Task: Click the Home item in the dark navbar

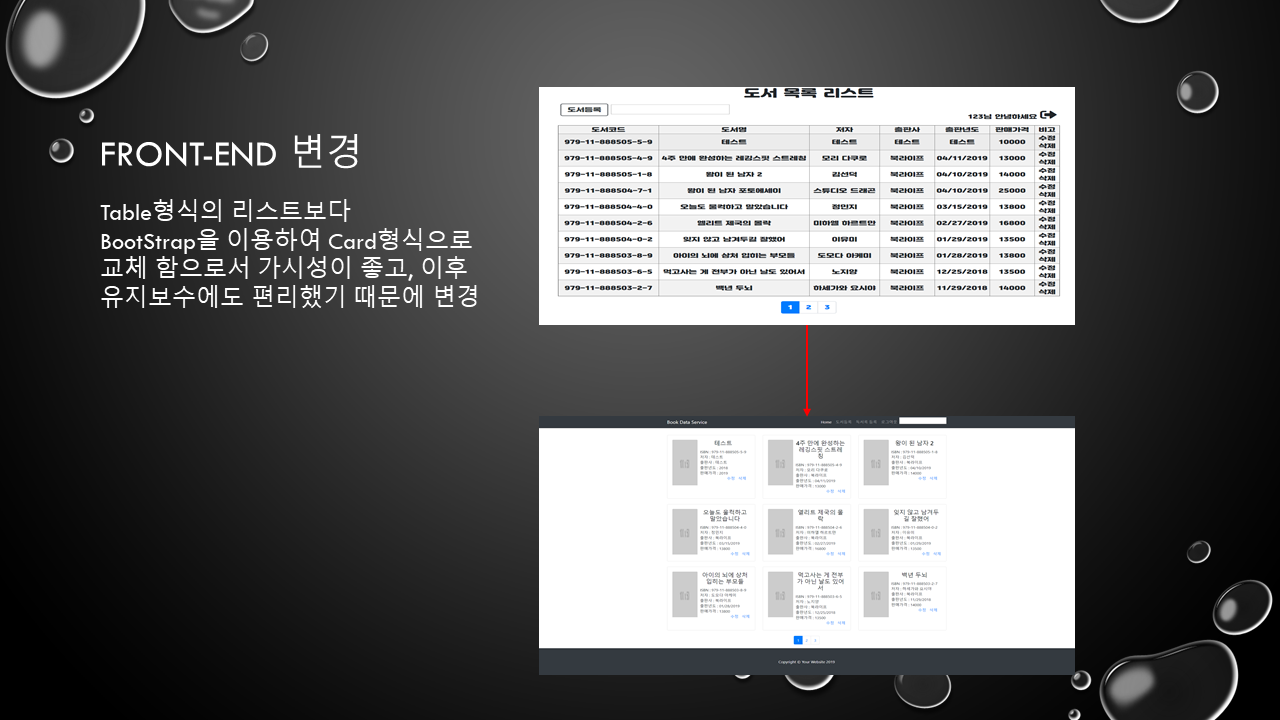Action: (826, 422)
